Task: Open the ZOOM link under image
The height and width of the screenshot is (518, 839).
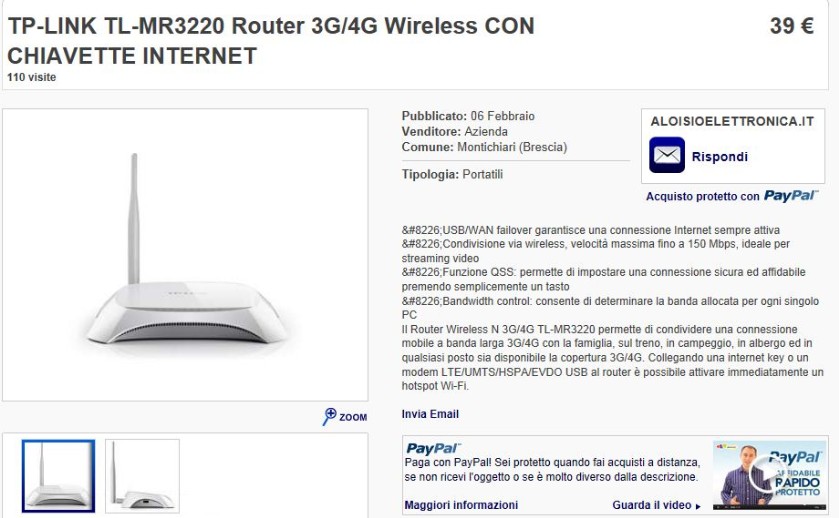Action: coord(353,417)
